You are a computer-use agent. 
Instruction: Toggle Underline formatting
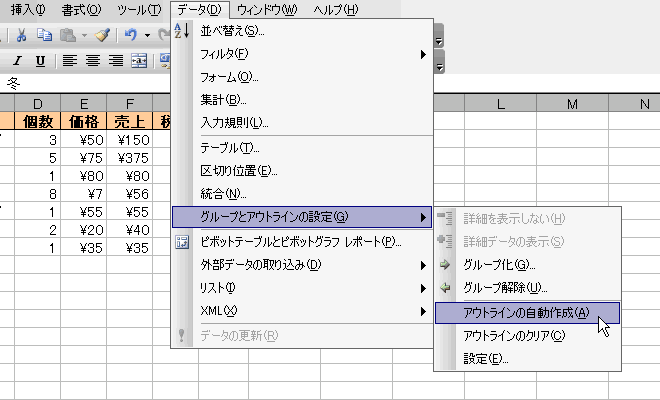(40, 61)
